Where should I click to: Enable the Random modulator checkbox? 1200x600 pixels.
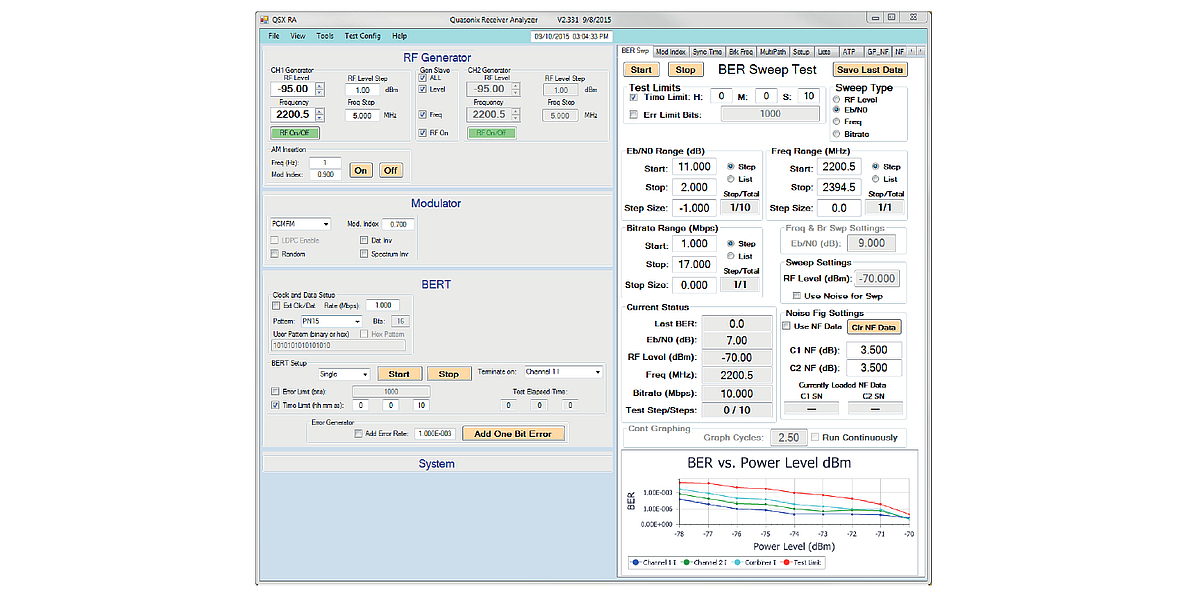pos(275,254)
